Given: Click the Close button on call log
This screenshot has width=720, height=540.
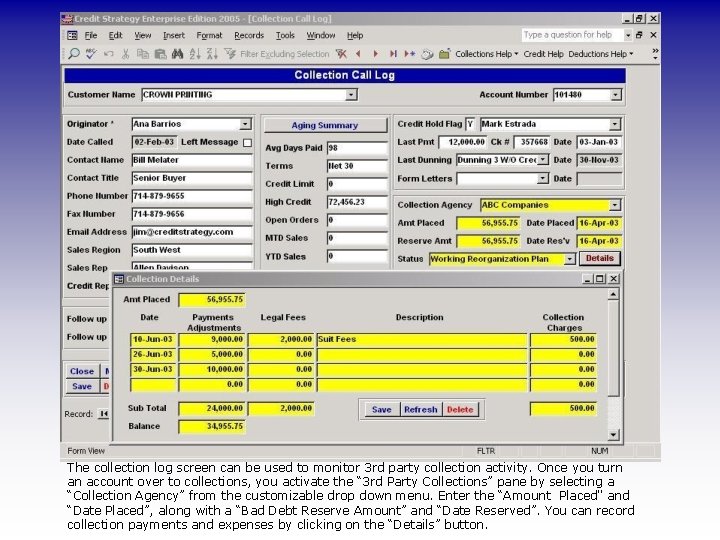Looking at the screenshot, I should click(x=82, y=371).
